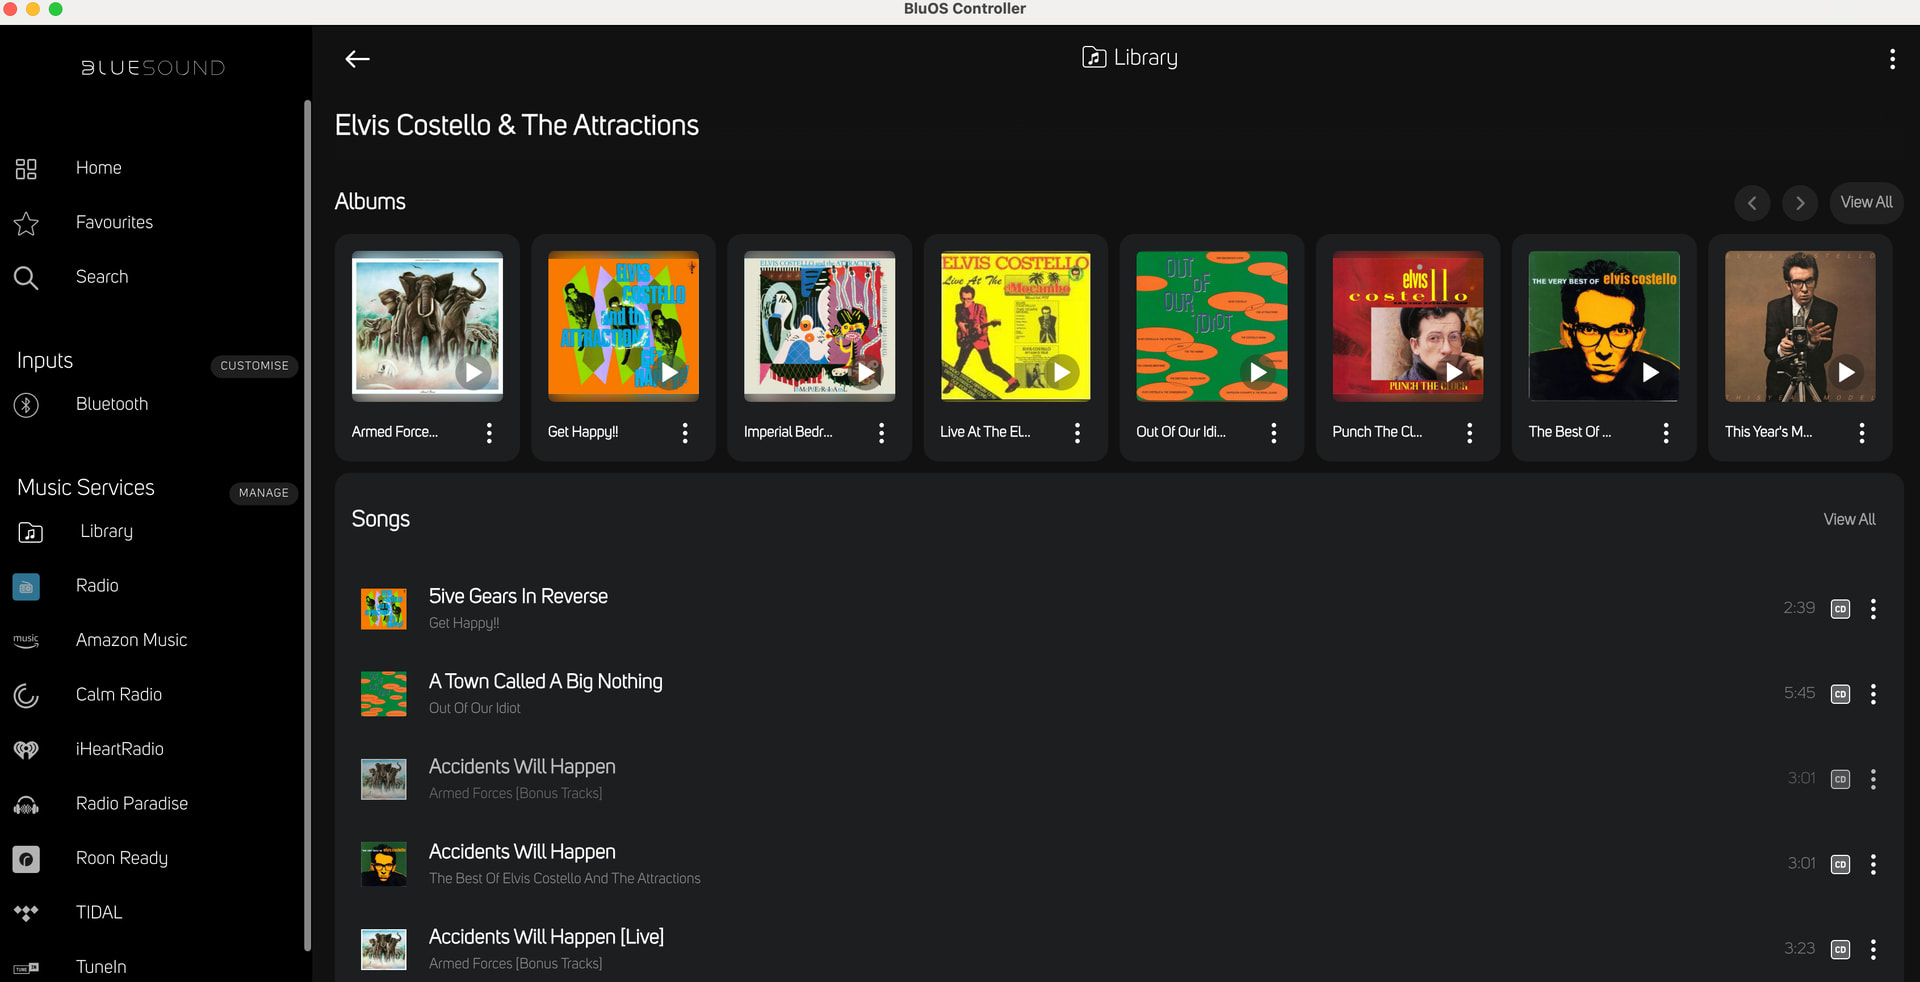Click the Search magnifier icon
The image size is (1920, 982).
coord(26,278)
